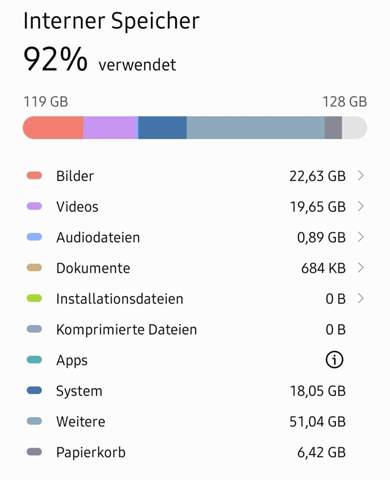Select the Papierkorb 6,42 GB entry
390x480 pixels.
click(x=195, y=452)
